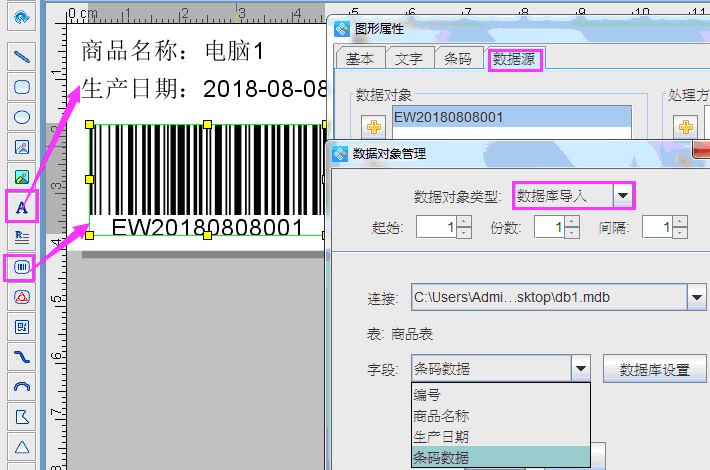Select the rounded rectangle tool
Screen dimensions: 710x470
pyautogui.click(x=21, y=86)
